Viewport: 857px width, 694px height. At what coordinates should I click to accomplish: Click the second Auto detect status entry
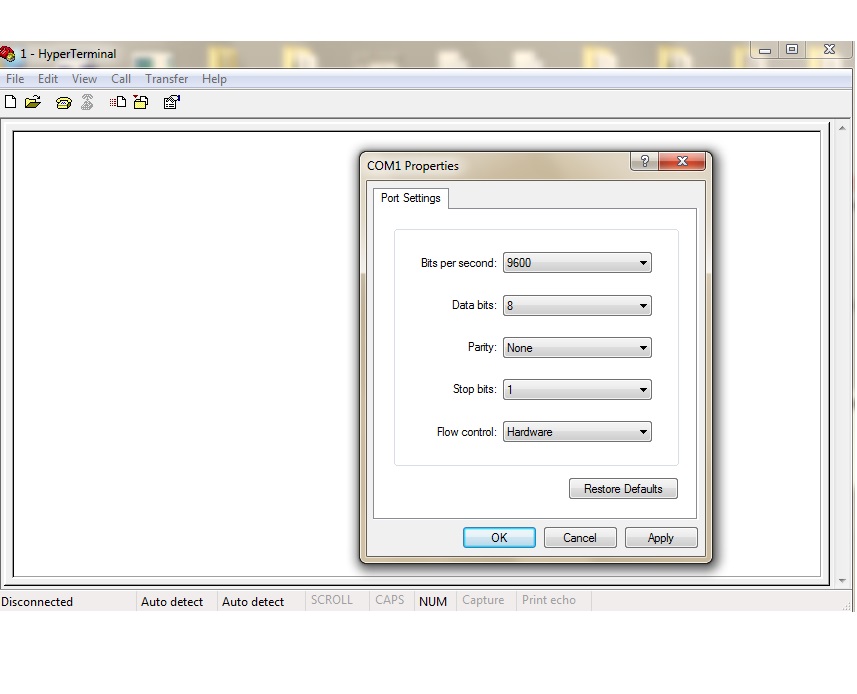click(x=253, y=602)
